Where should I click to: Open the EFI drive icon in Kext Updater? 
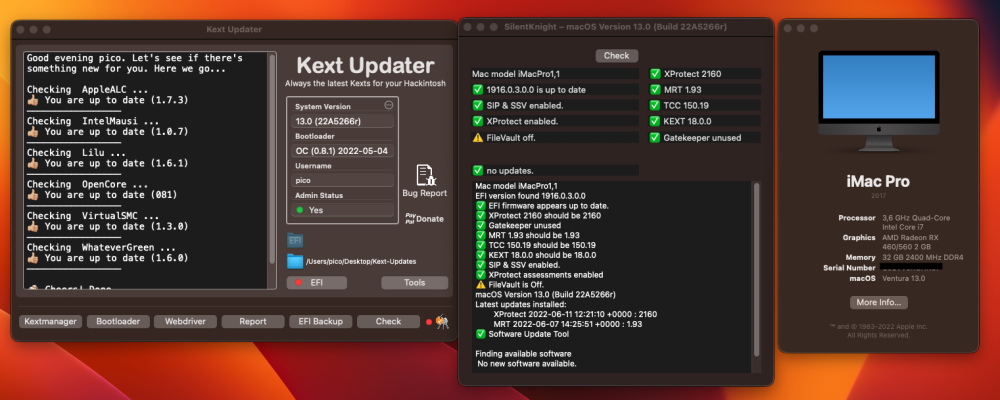295,241
